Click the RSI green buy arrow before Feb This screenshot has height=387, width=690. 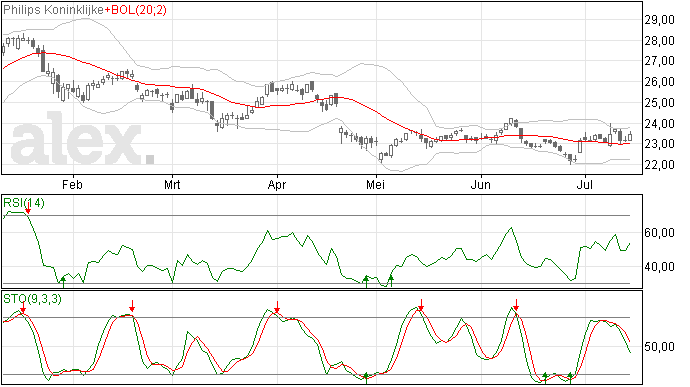(63, 281)
